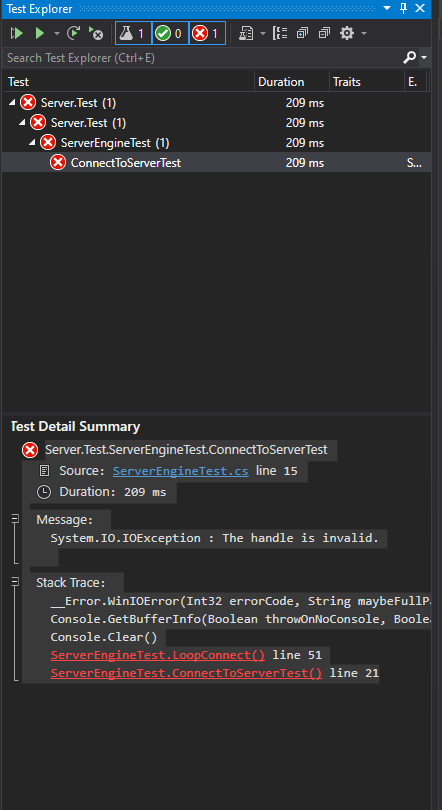Click the Run selected tests play icon
The height and width of the screenshot is (810, 442).
pyautogui.click(x=39, y=34)
